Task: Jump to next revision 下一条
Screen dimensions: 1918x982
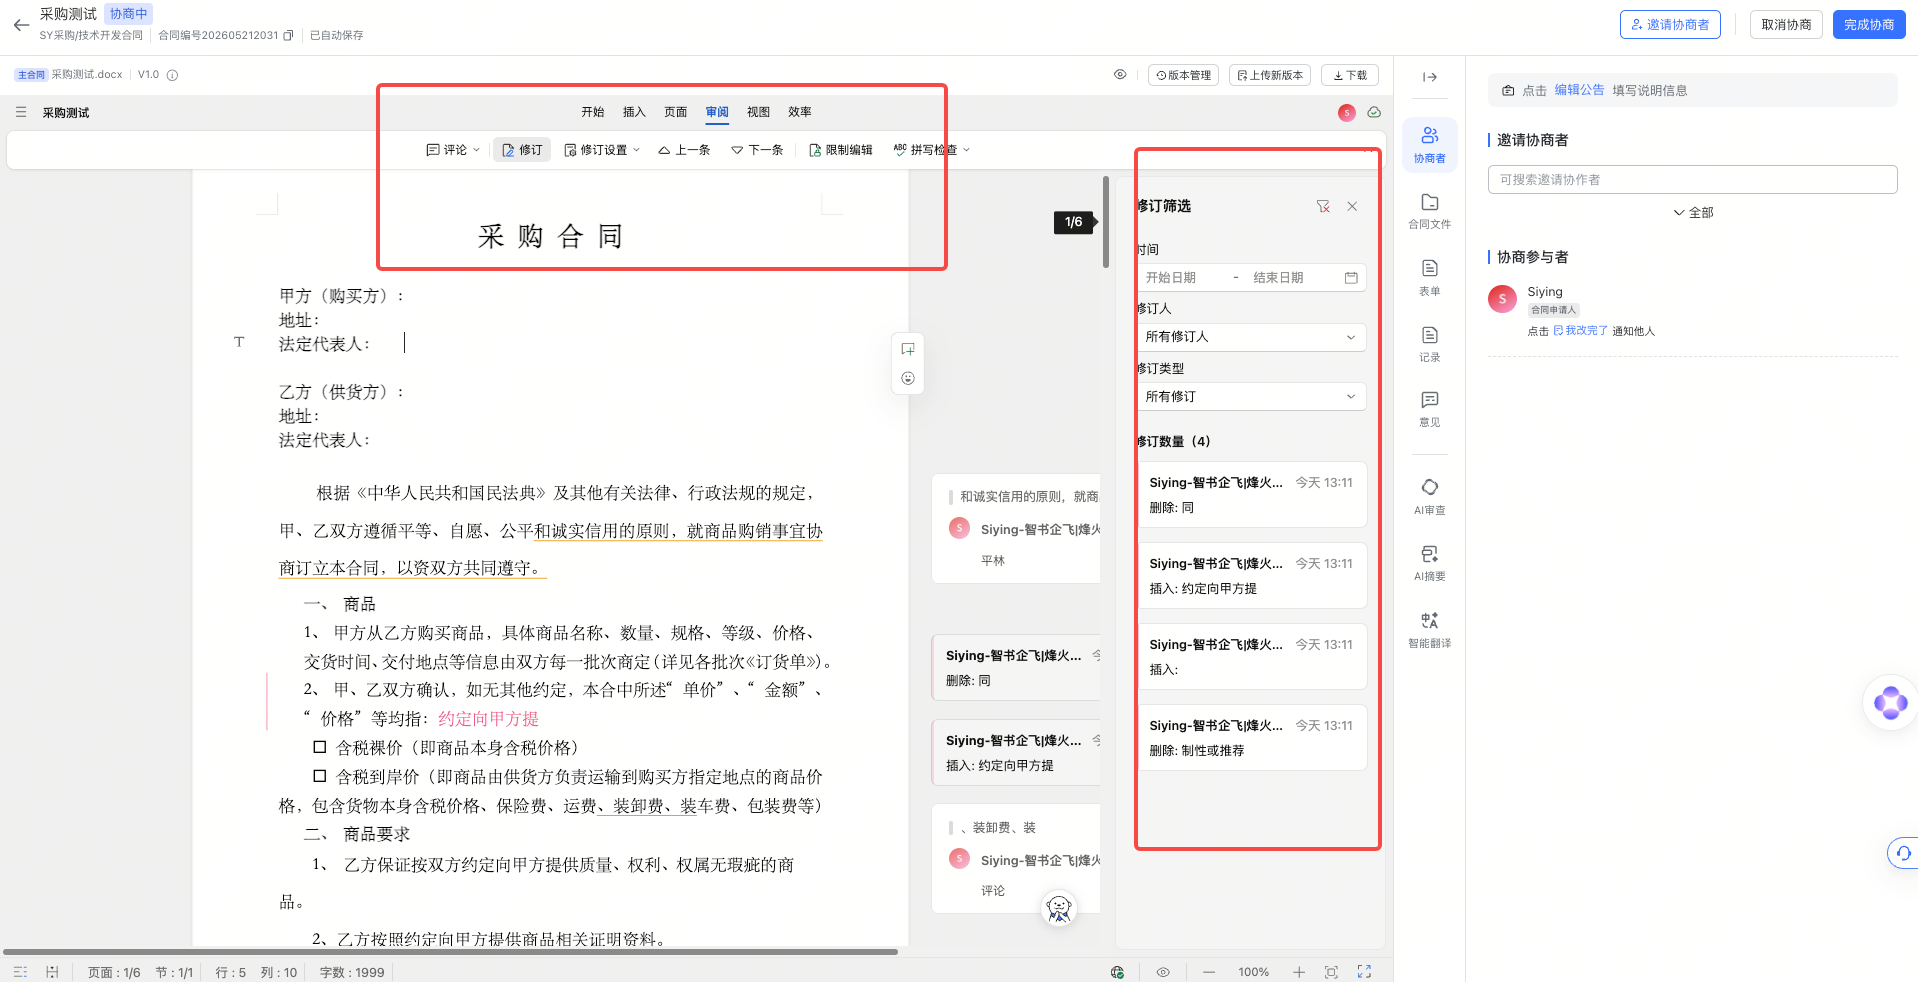Action: pos(757,150)
